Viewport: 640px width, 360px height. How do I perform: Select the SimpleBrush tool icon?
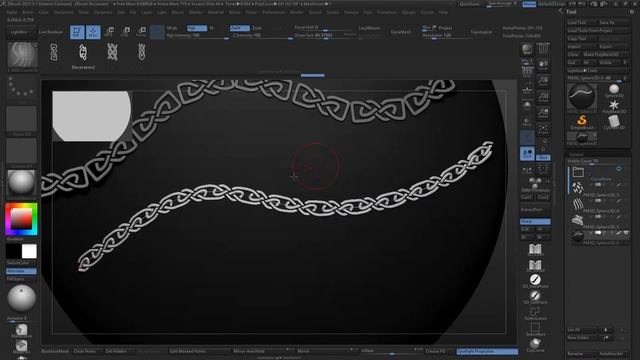point(582,122)
